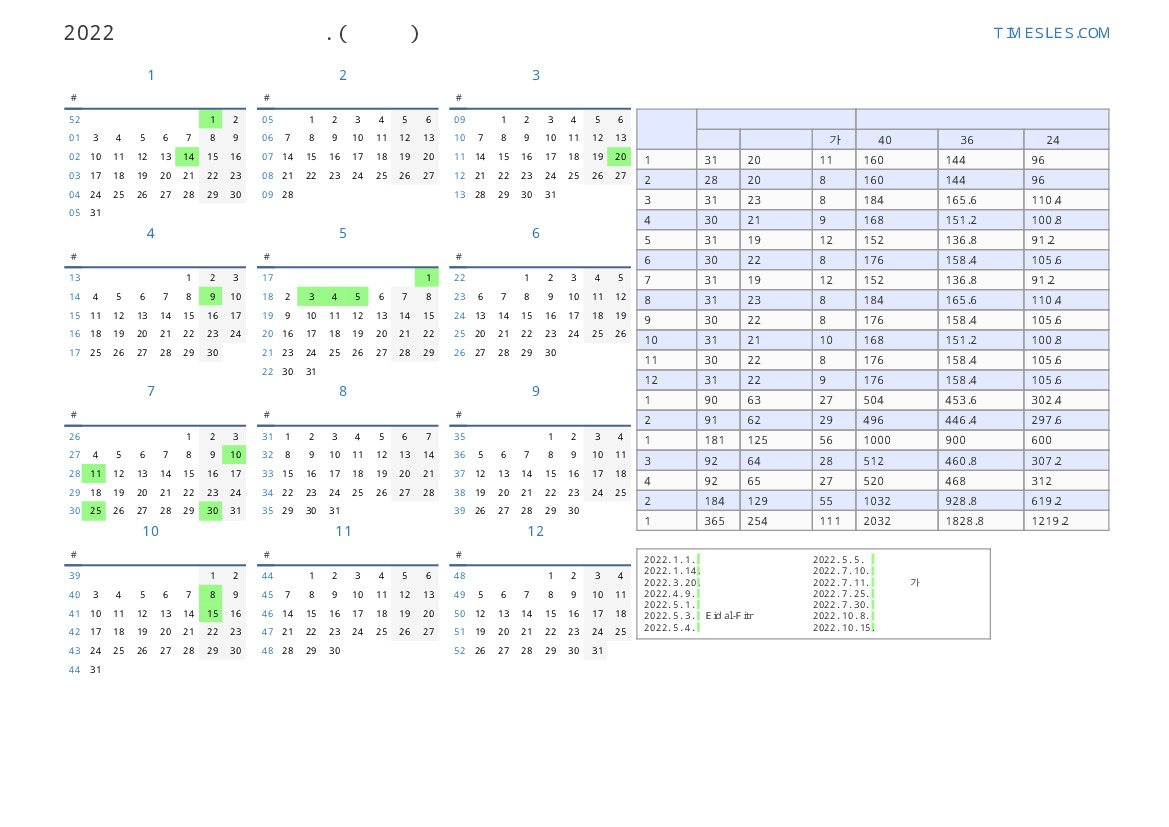Viewport: 1169px width, 827px height.
Task: Select week number 22 in June
Action: click(460, 278)
